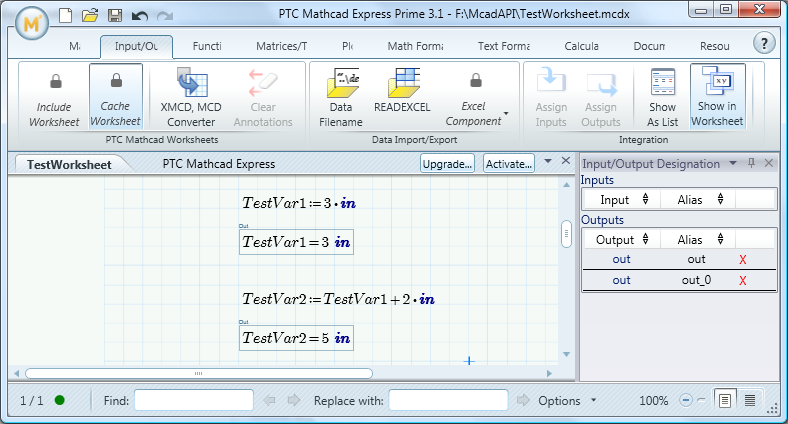The height and width of the screenshot is (424, 788).
Task: Open the Text Formatting ribbon tab
Action: pos(504,46)
